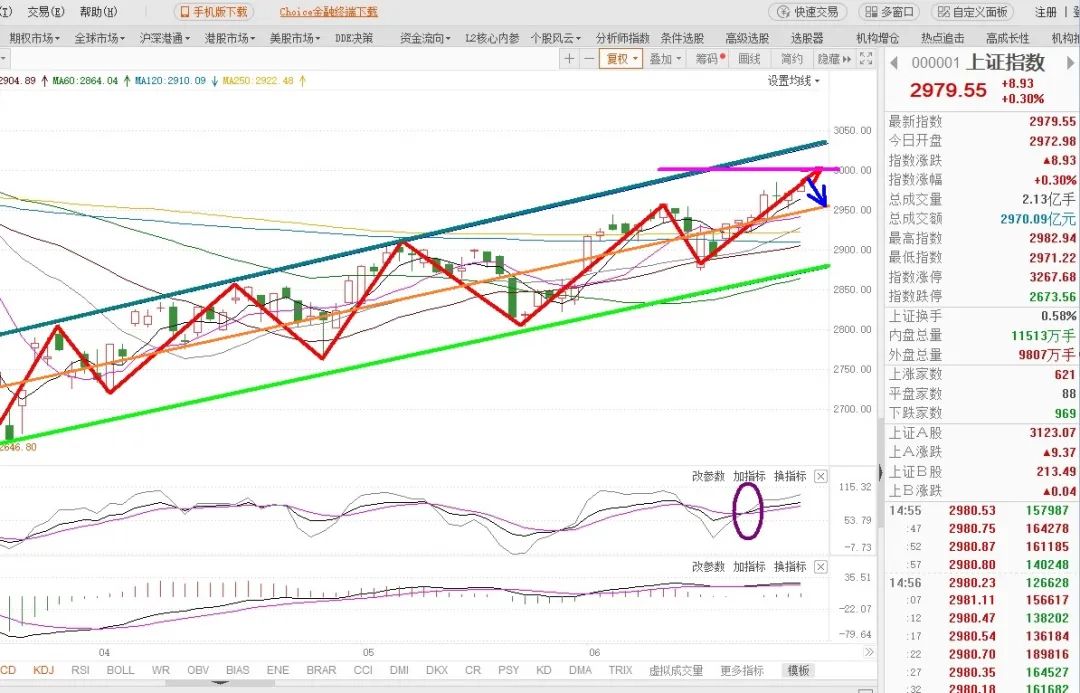This screenshot has height=693, width=1080.
Task: Expand the 港股市场 dropdown
Action: (x=229, y=38)
